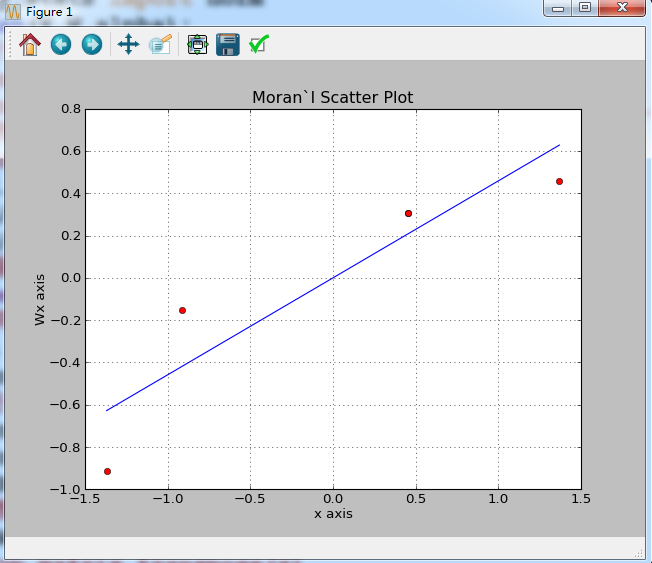Pick the red point near x equals -1.0
Viewport: 652px width, 563px height.
(x=182, y=310)
